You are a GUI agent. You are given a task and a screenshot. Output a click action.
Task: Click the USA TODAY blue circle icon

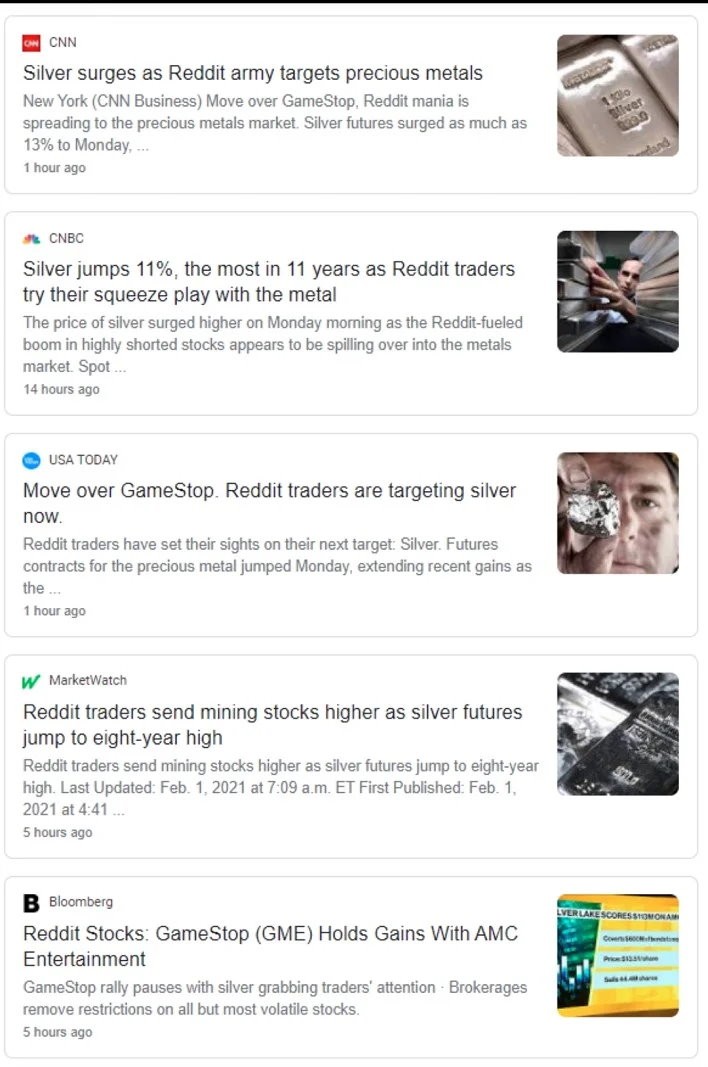click(x=31, y=460)
